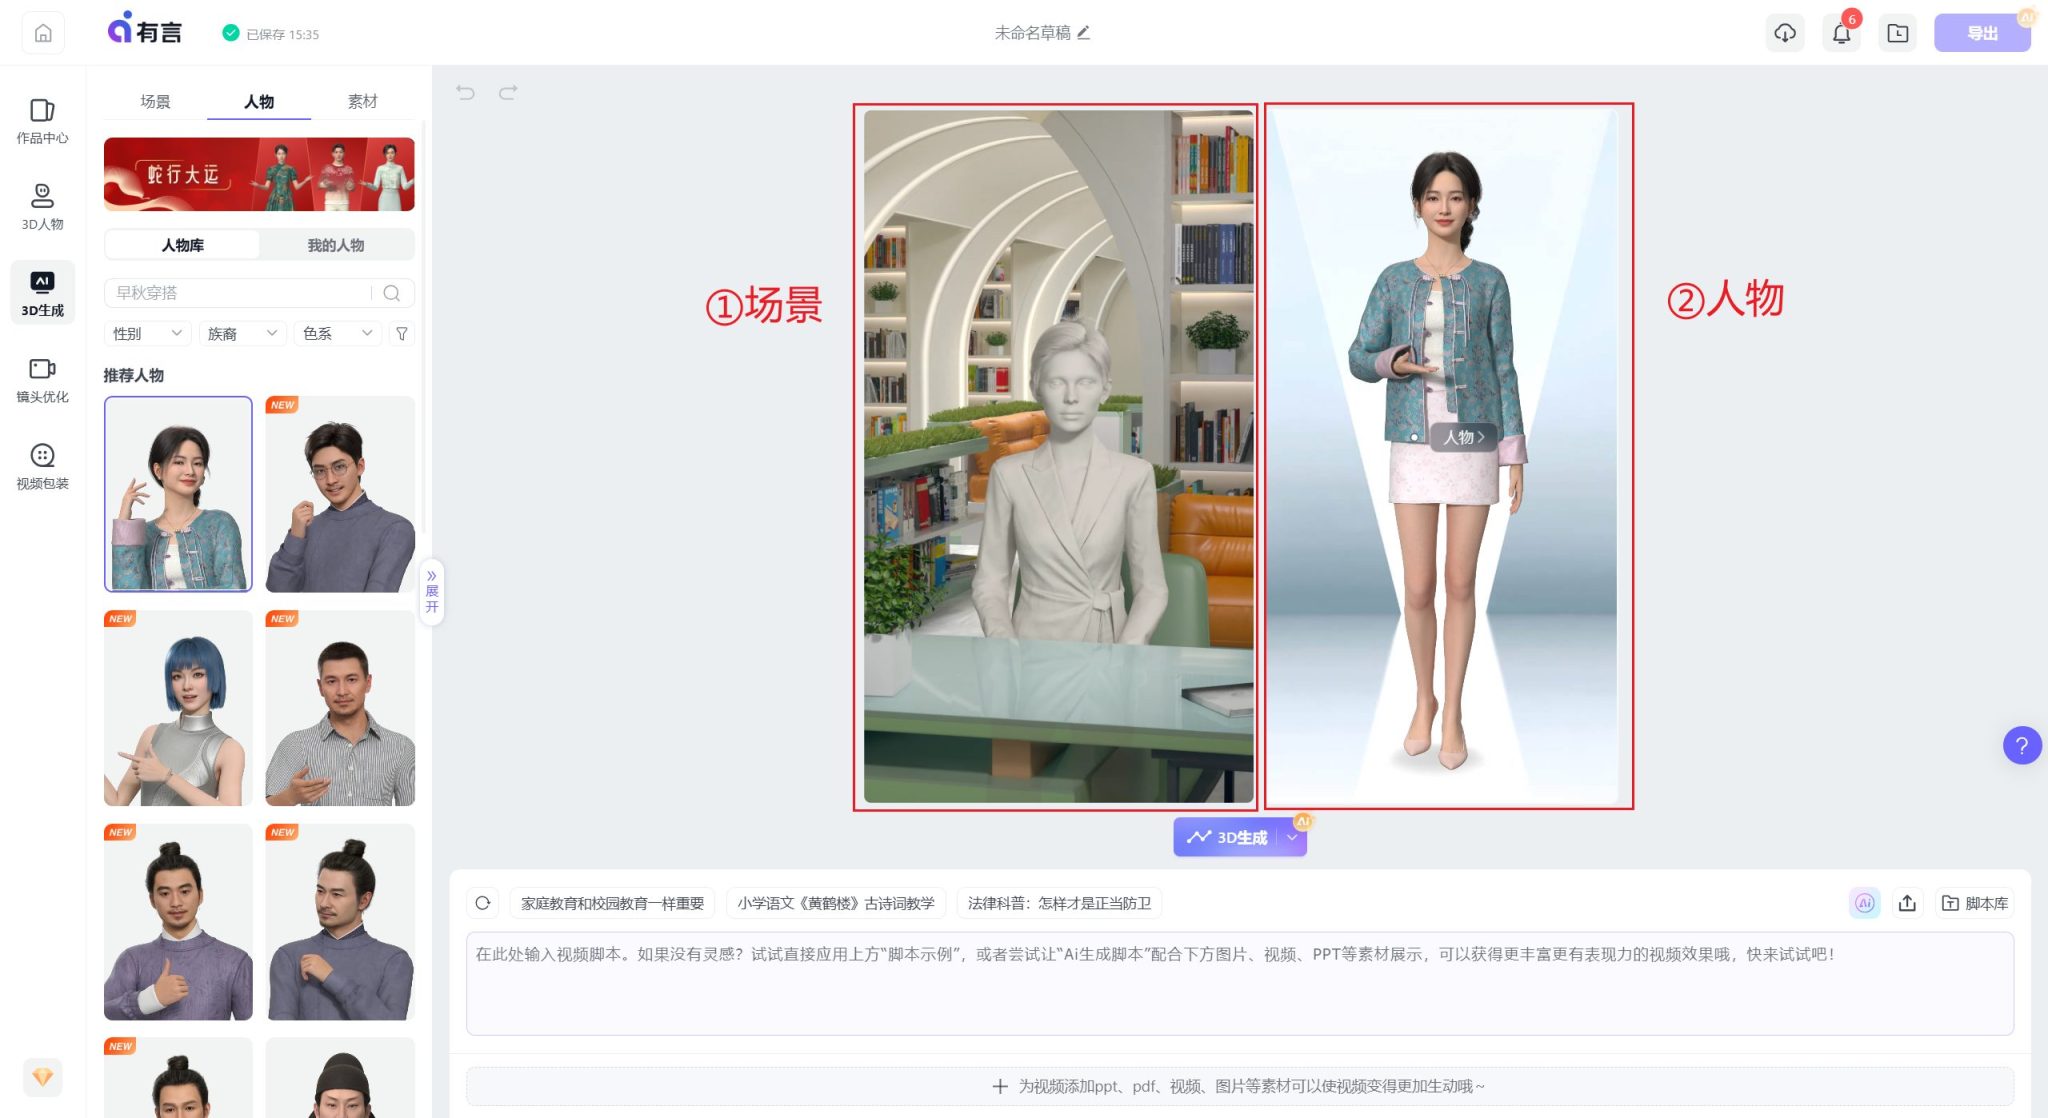This screenshot has height=1118, width=2048.
Task: Switch to 素材 tab
Action: pos(362,101)
